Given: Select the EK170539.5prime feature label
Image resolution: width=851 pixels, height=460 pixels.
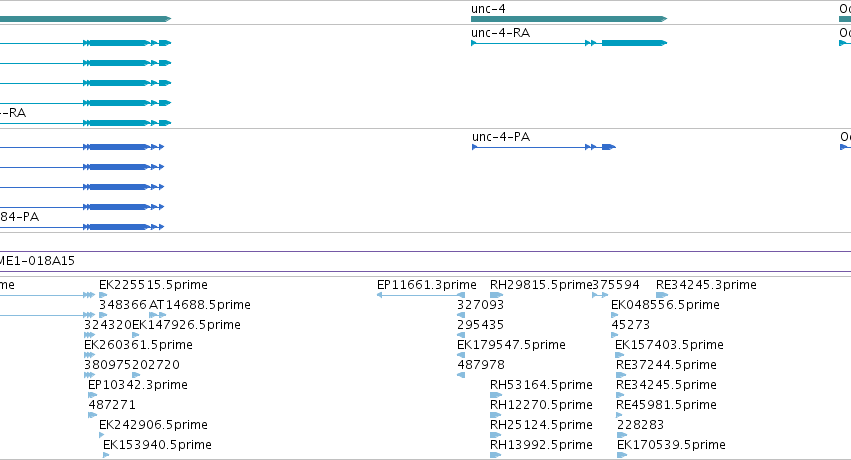Looking at the screenshot, I should (671, 445).
